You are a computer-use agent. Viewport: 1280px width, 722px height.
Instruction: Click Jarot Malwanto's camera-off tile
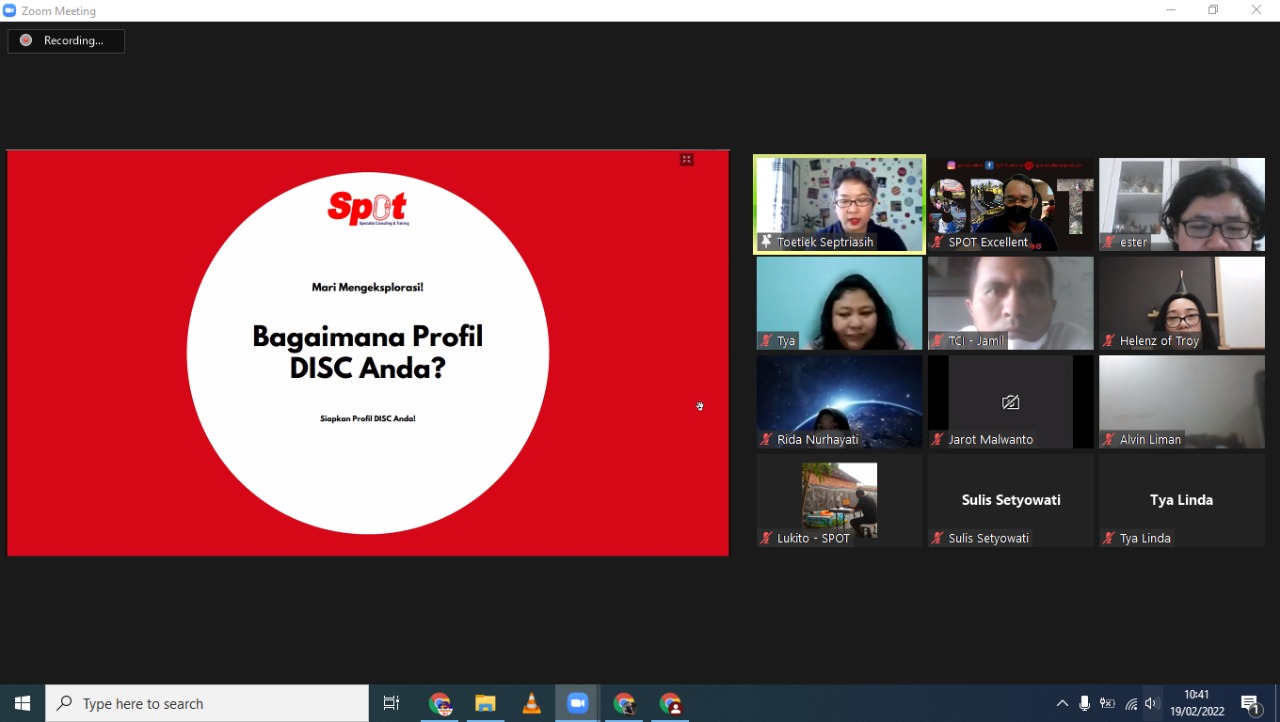[1010, 402]
